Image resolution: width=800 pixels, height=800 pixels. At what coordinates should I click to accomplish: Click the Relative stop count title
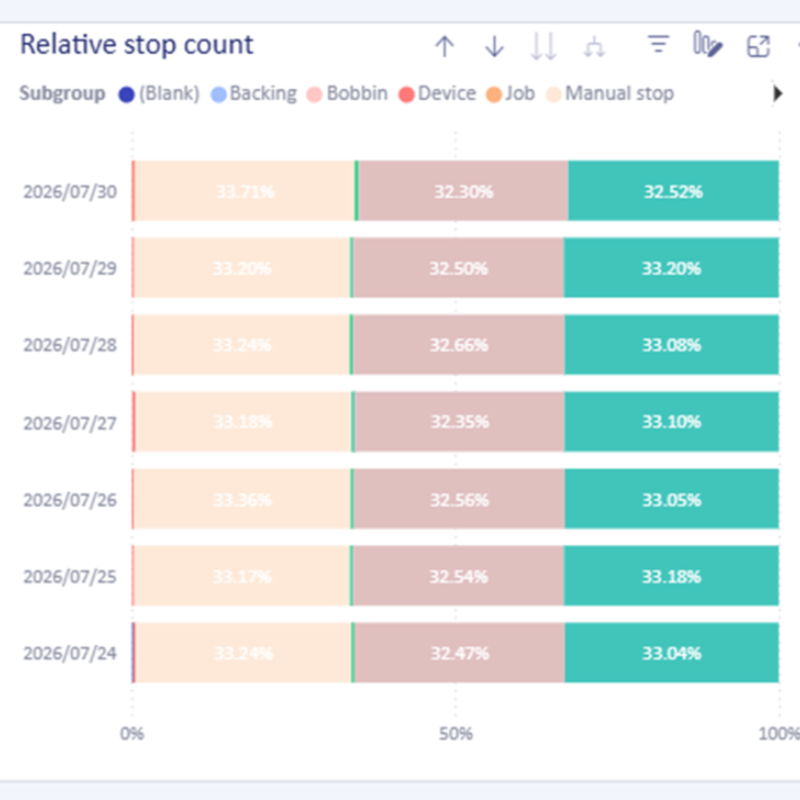click(x=137, y=45)
